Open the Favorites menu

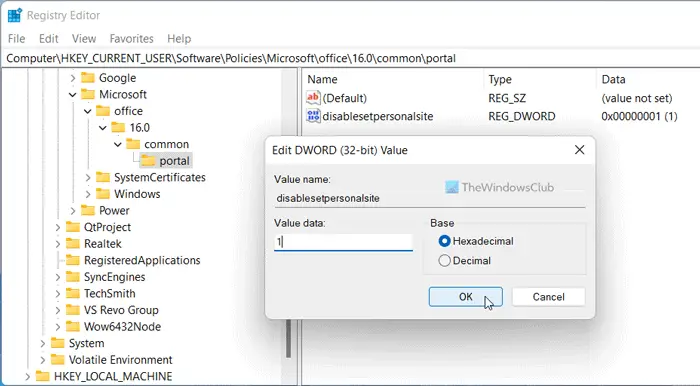(131, 38)
